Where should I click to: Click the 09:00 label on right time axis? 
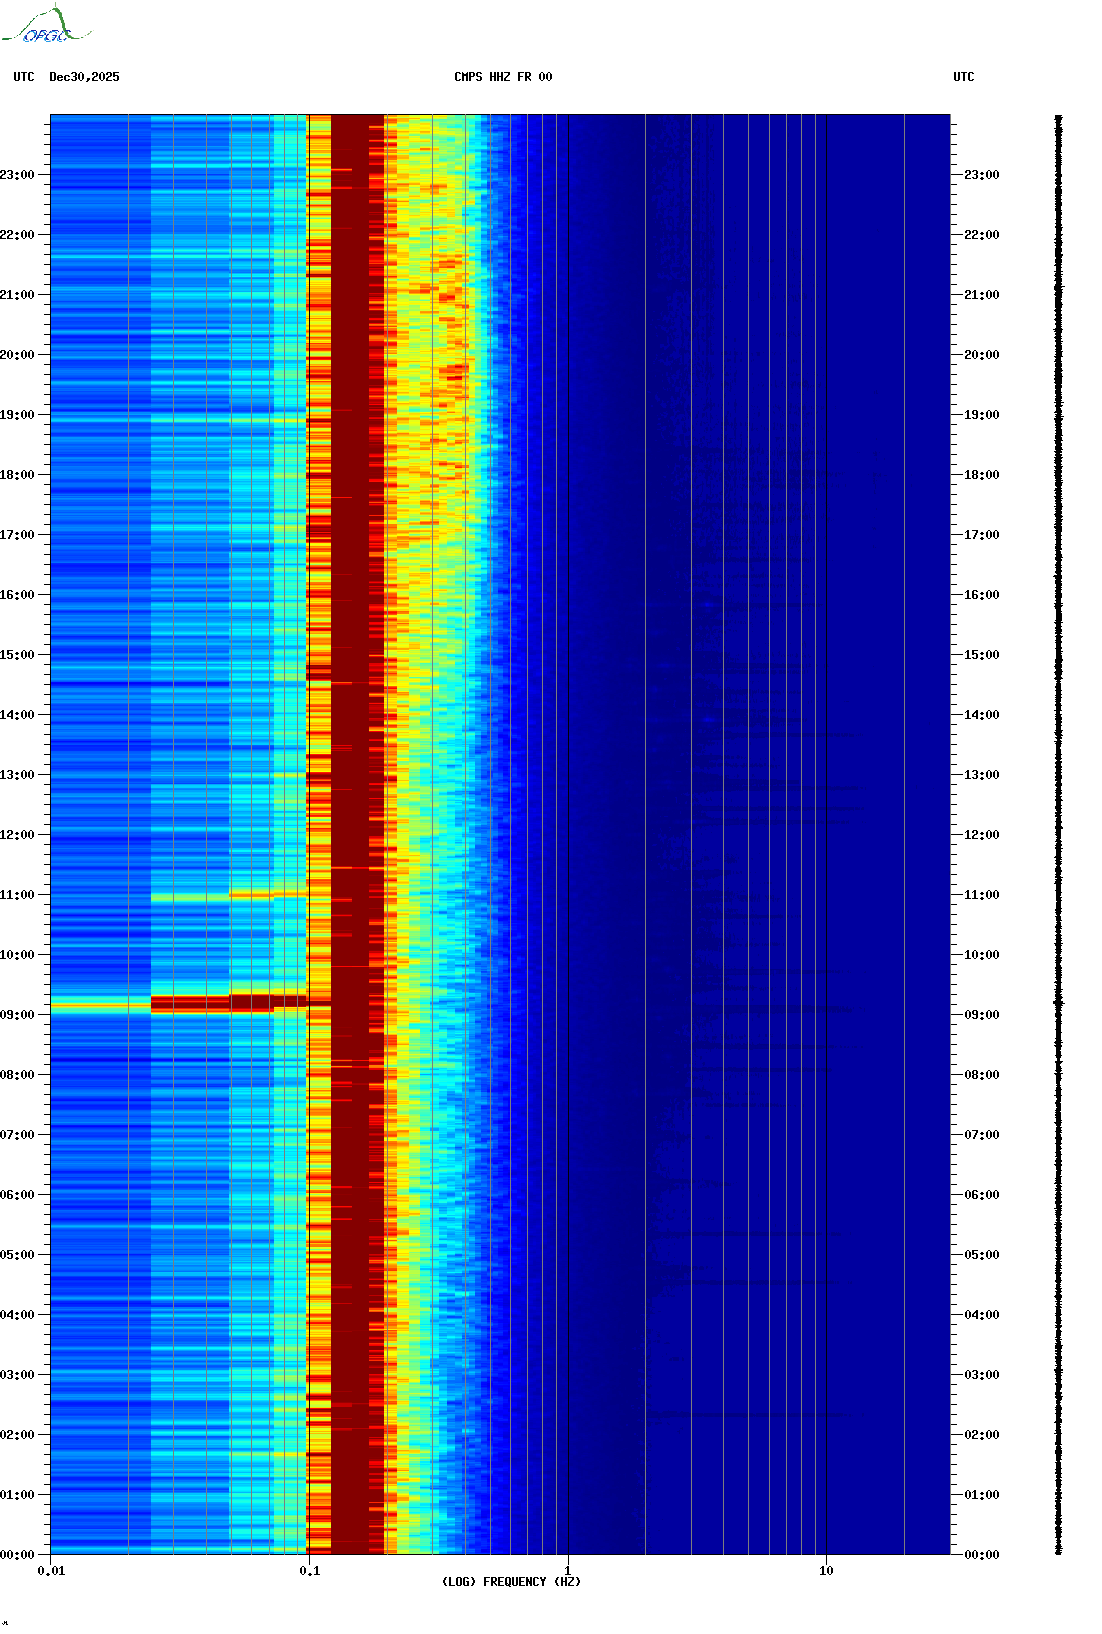tap(981, 1015)
